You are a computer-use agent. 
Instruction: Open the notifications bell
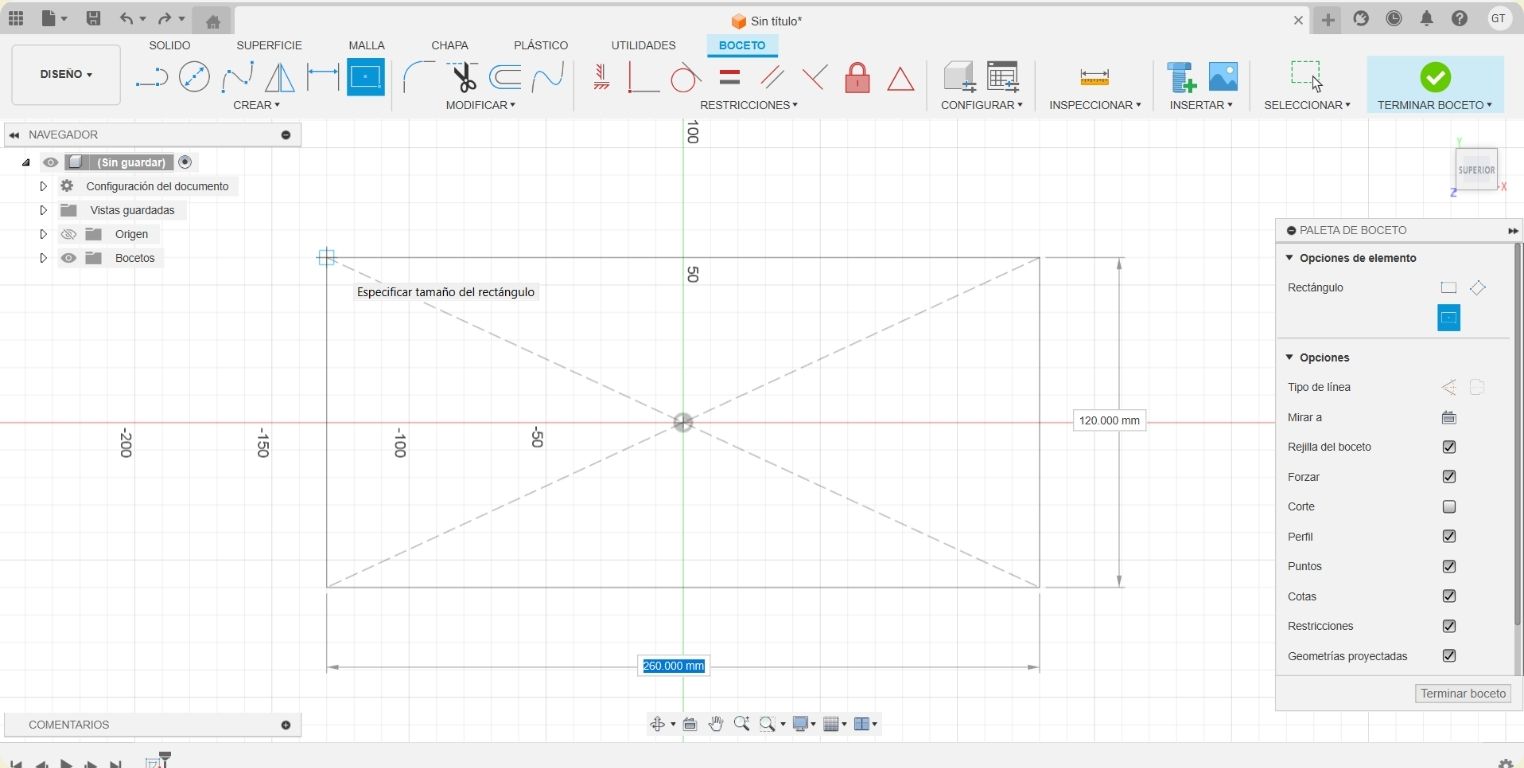tap(1427, 19)
